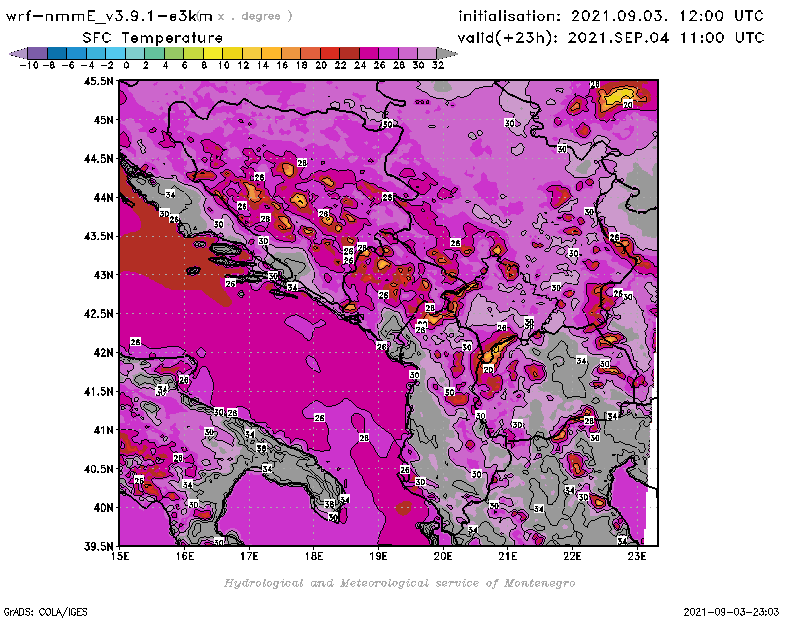Click the latitude axis label '42N'
The height and width of the screenshot is (618, 800).
103,353
